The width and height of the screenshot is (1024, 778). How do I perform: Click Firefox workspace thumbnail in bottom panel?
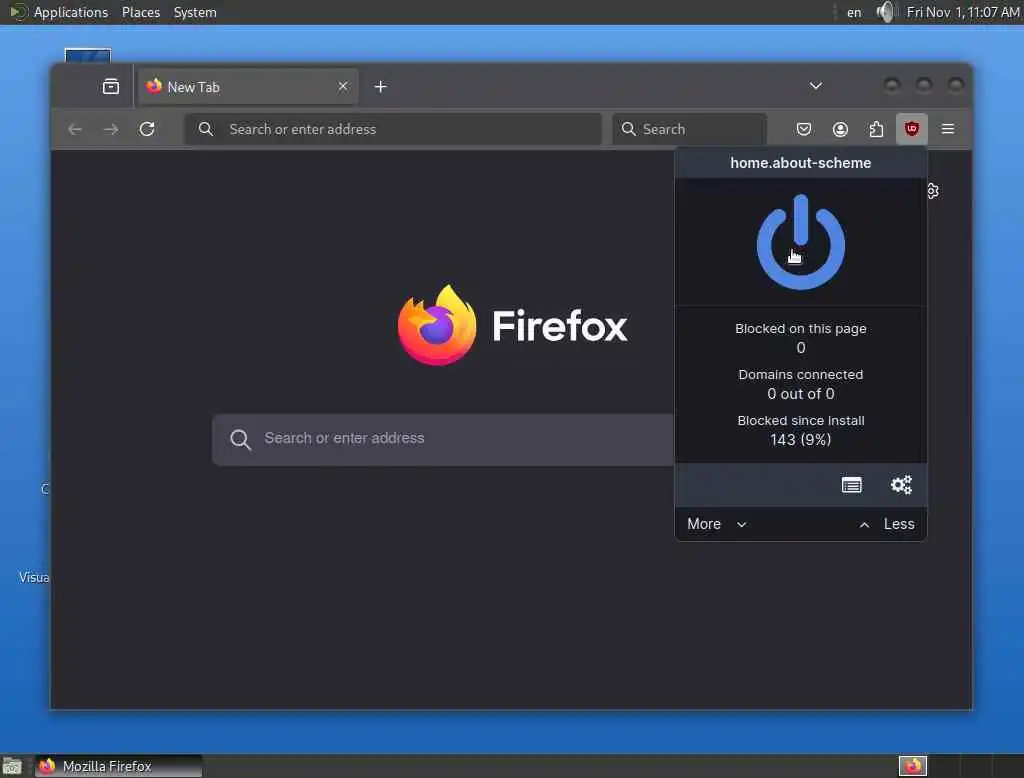point(912,766)
